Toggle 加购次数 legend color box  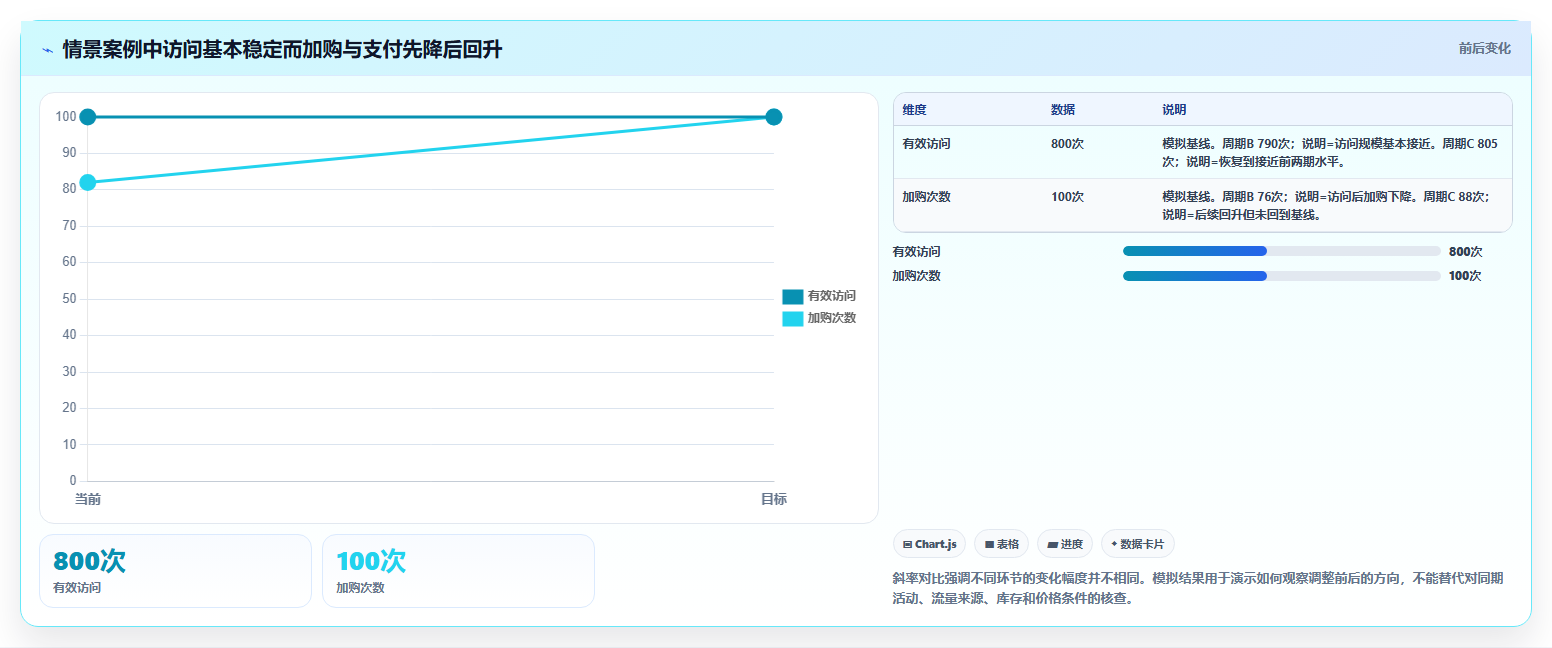792,318
